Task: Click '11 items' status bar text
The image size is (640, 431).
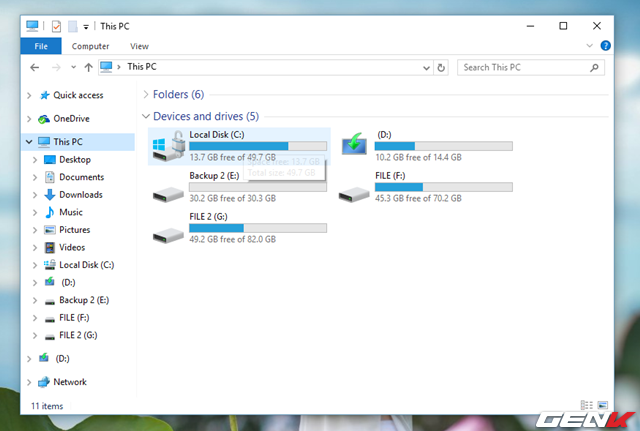Action: [x=47, y=406]
